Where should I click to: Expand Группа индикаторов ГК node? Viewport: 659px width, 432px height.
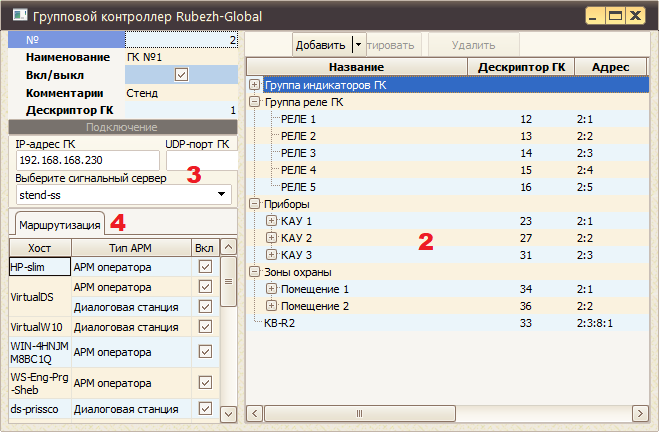[x=254, y=85]
